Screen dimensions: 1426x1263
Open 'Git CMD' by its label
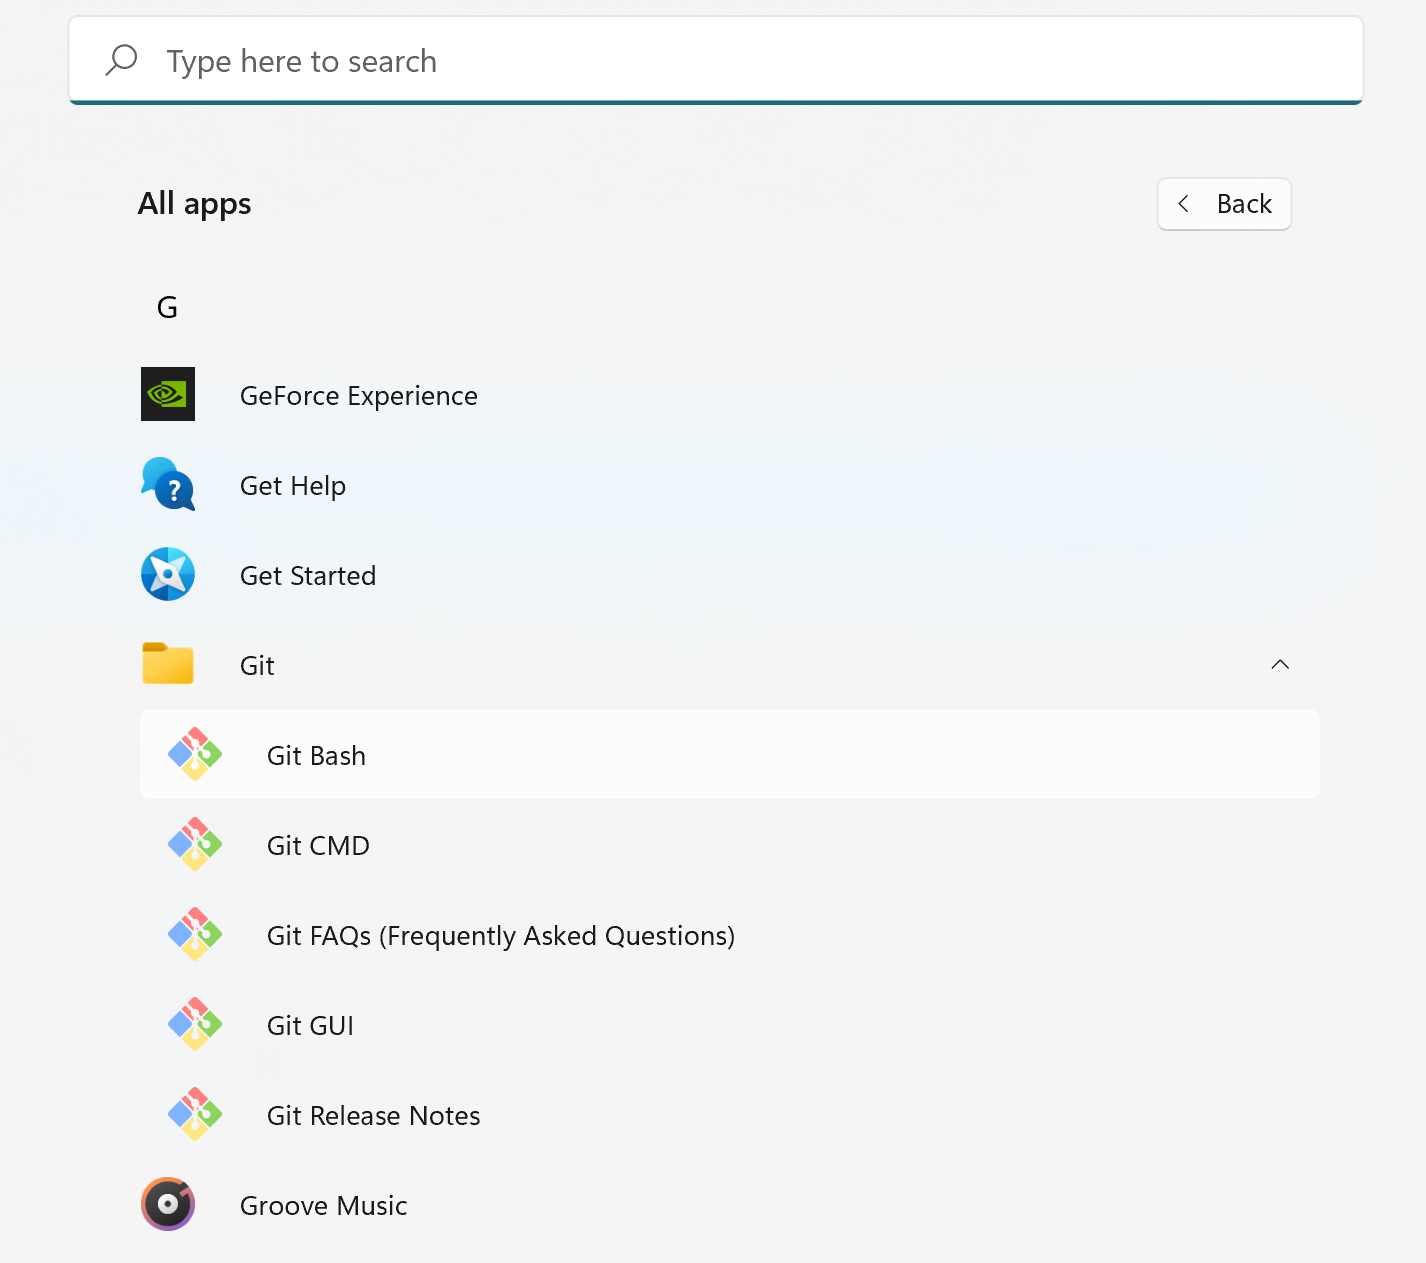click(x=318, y=846)
